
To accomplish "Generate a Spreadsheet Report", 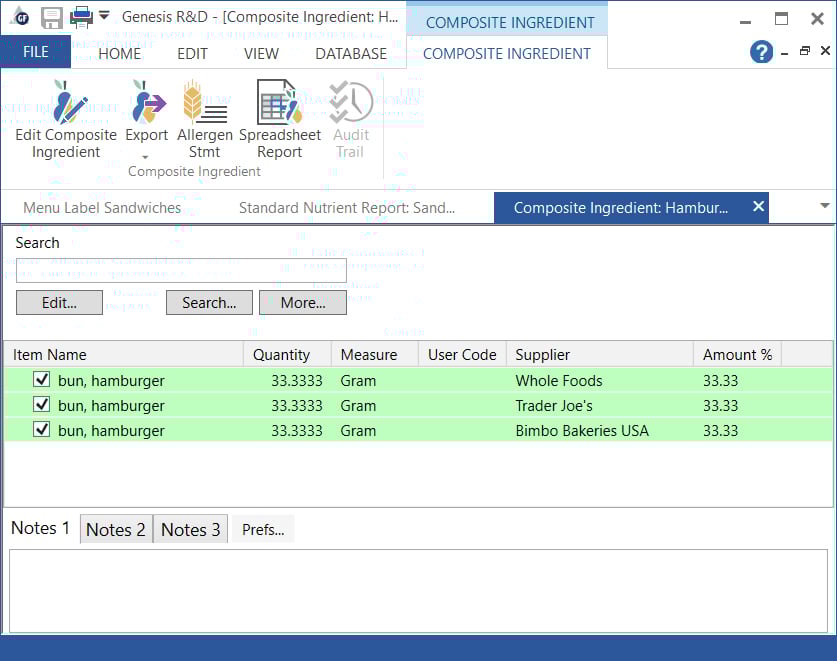I will (279, 104).
